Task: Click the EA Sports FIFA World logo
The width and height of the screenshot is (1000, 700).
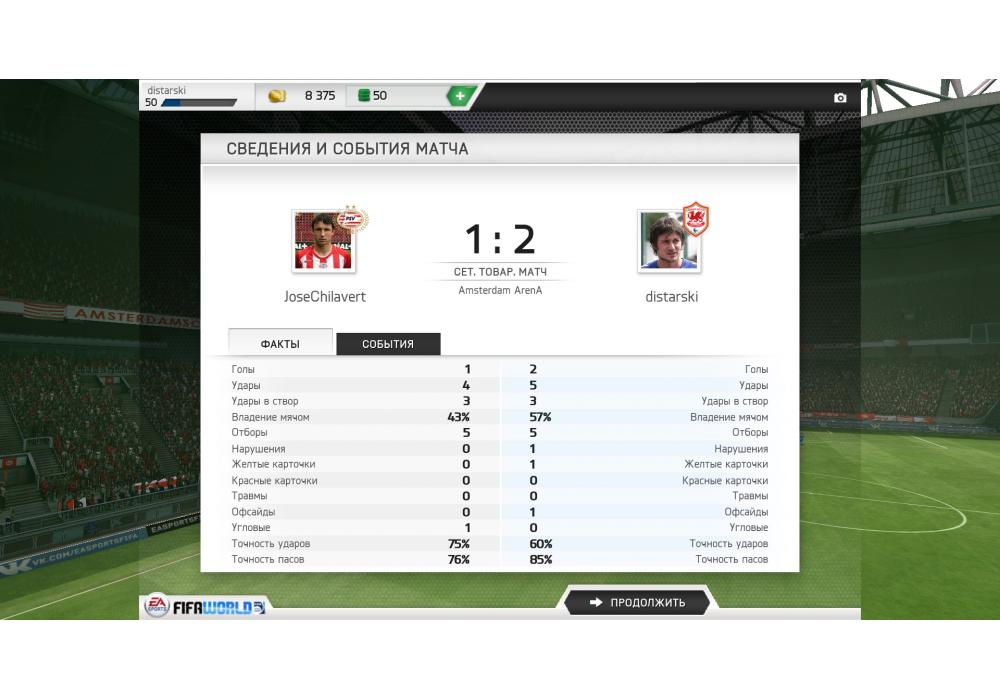Action: 205,606
